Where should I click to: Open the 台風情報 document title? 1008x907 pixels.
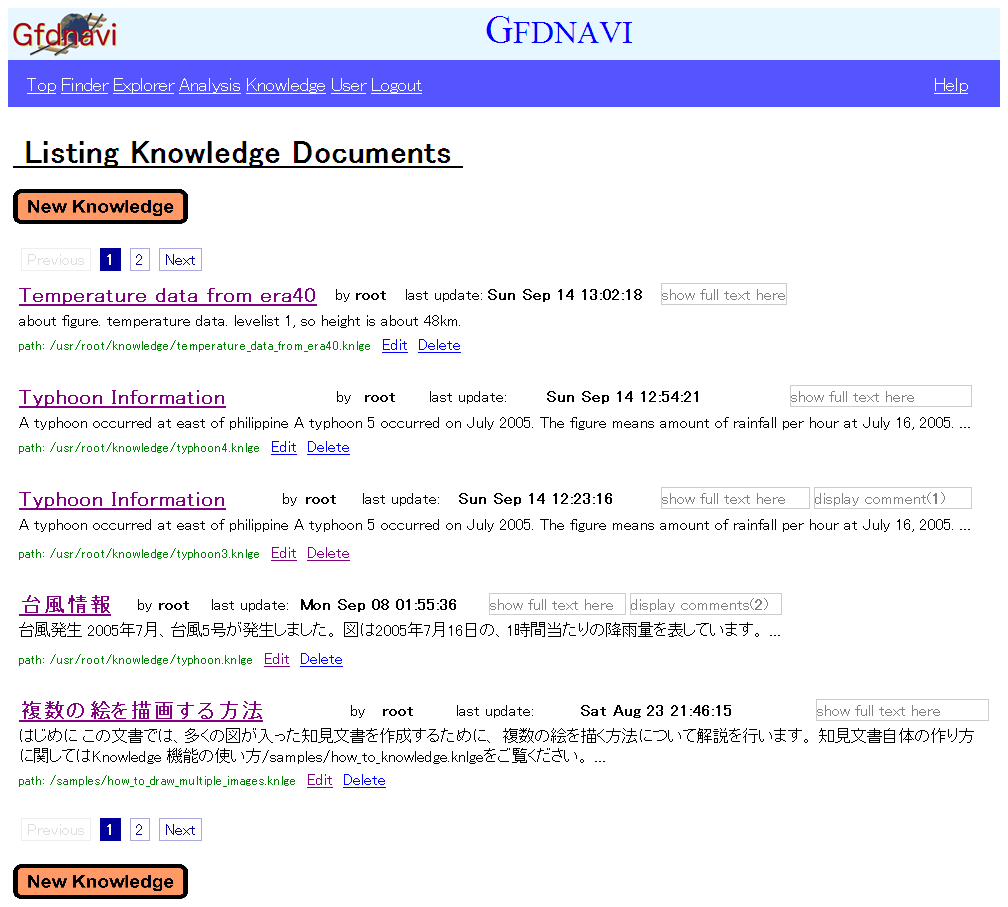pos(66,605)
